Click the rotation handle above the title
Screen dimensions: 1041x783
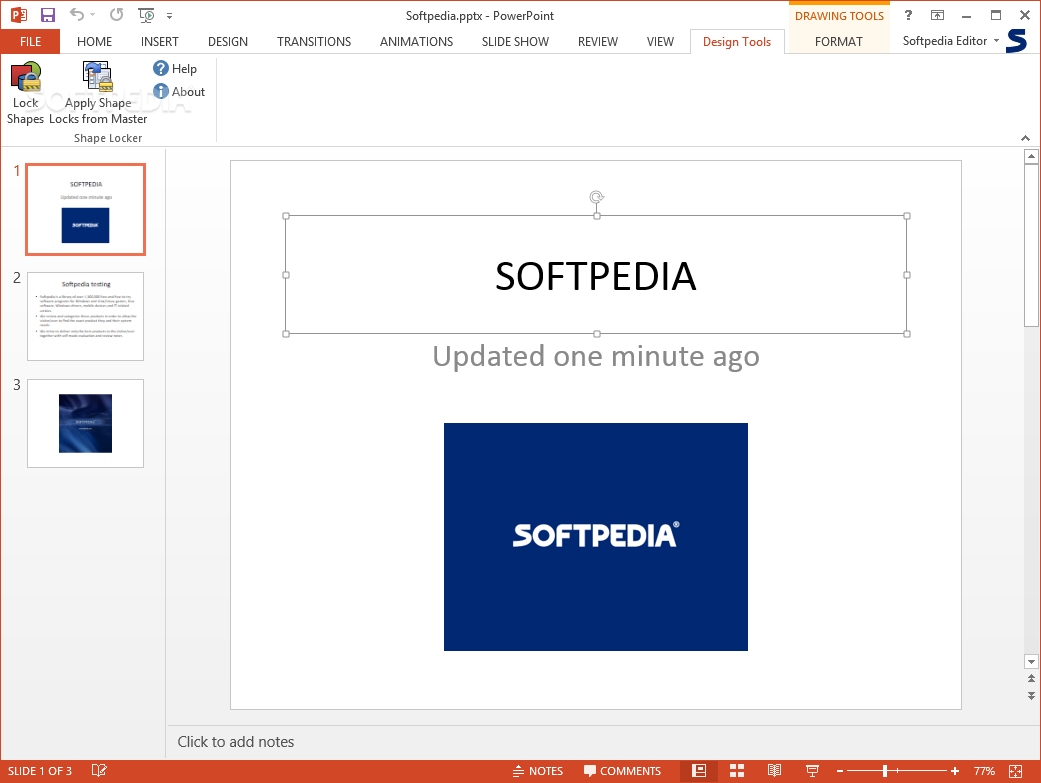tap(596, 197)
